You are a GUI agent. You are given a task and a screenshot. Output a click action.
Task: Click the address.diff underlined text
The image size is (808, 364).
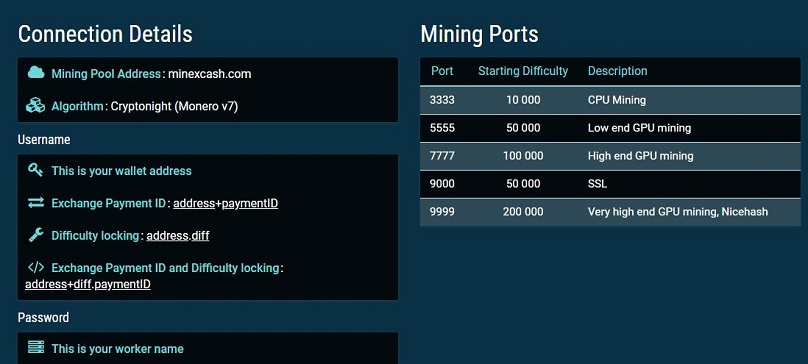tap(178, 236)
